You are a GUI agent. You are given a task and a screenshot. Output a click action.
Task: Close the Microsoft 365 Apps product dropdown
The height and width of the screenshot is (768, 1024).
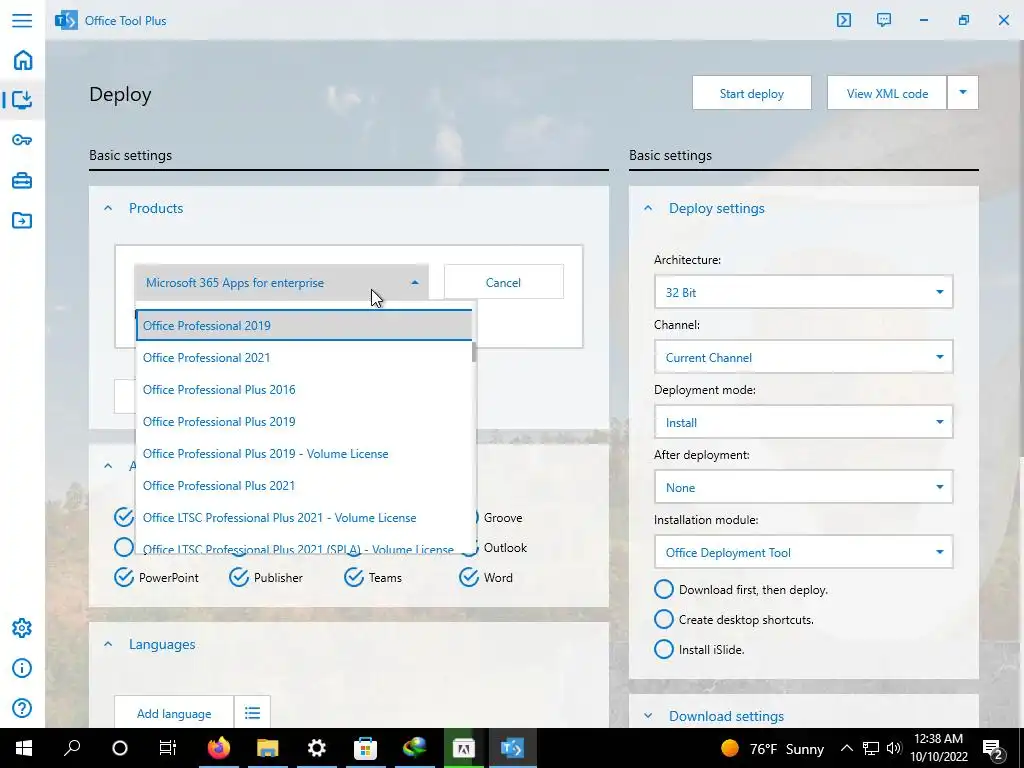point(281,282)
